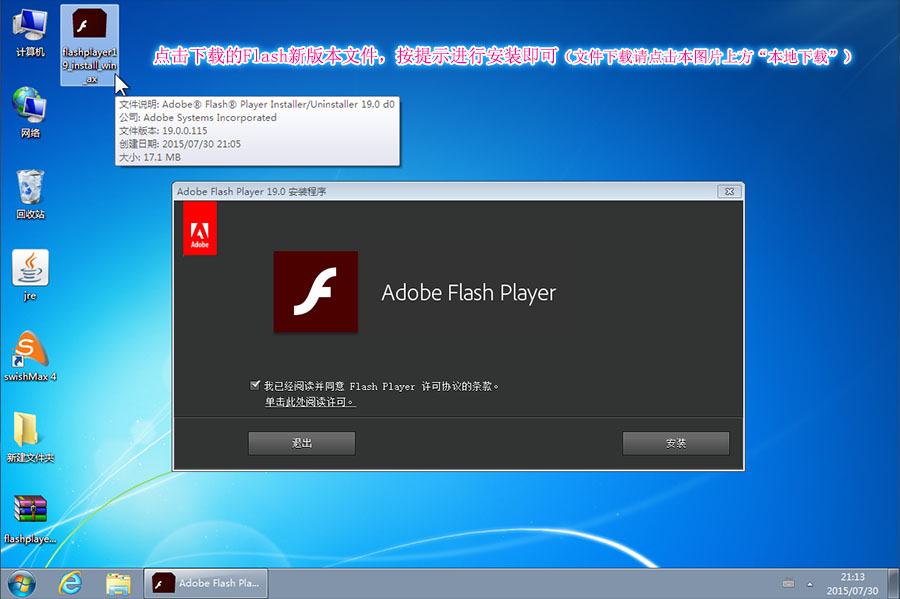
Task: Open the Windows Start menu orb
Action: point(22,584)
